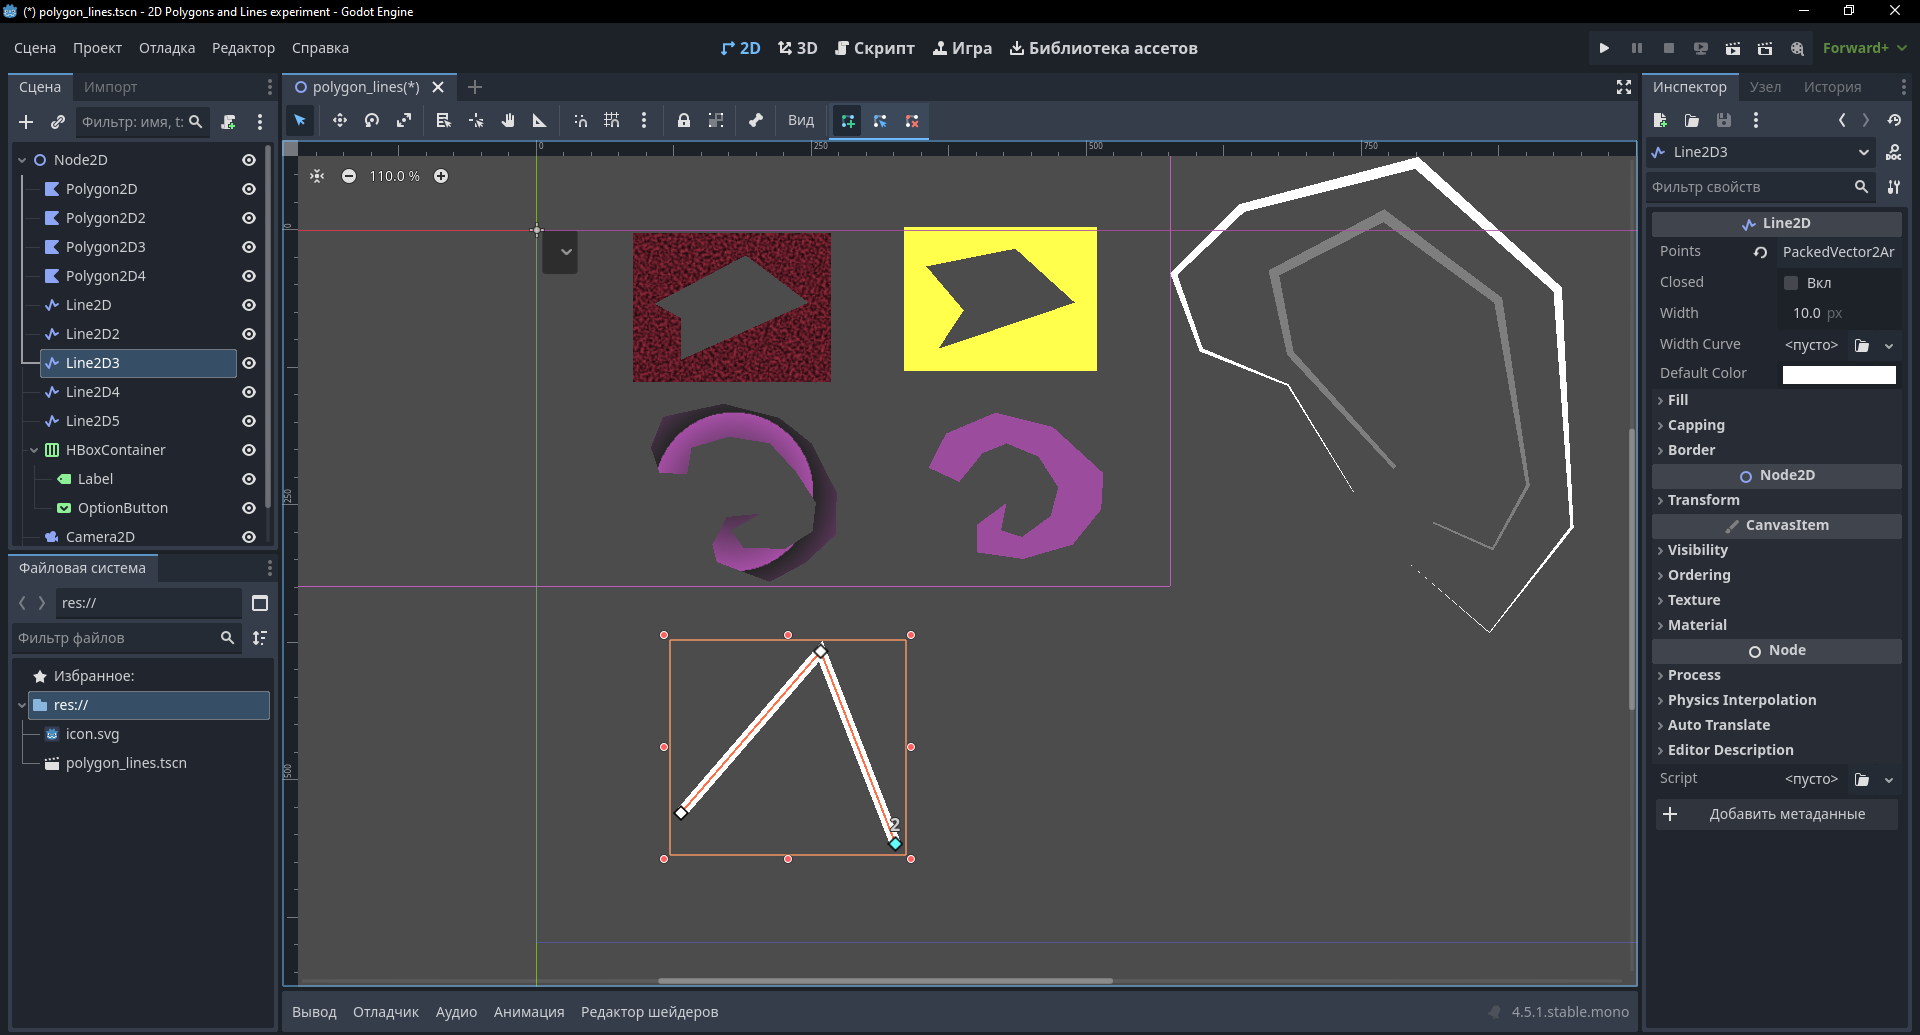Open the Default Color white swatch

tap(1839, 374)
